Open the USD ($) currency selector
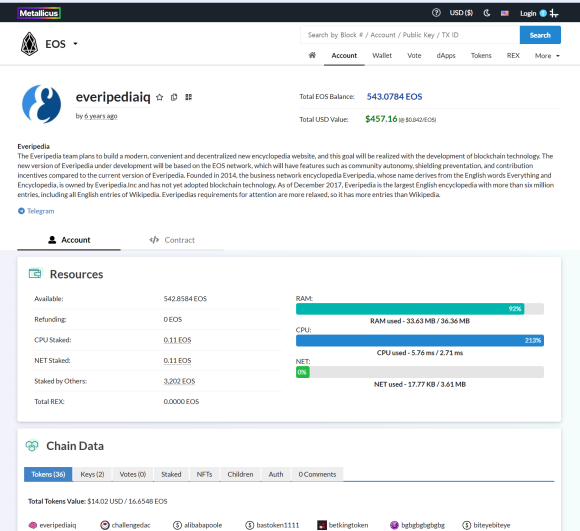 [x=461, y=13]
